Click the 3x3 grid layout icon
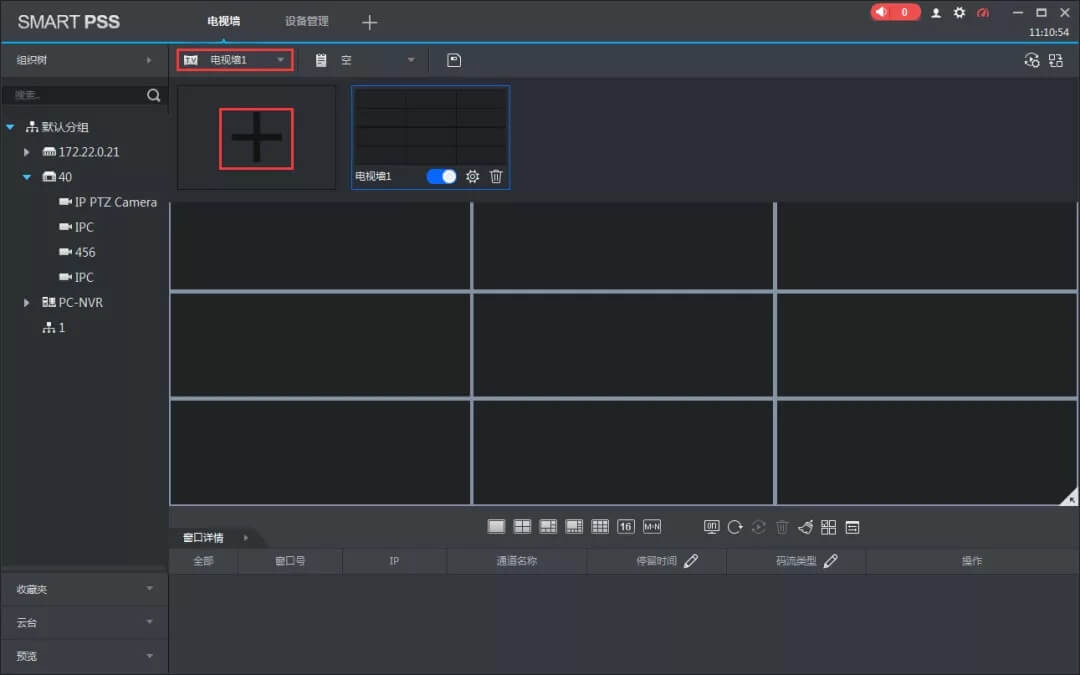Screen dimensions: 1080x675 tap(600, 527)
